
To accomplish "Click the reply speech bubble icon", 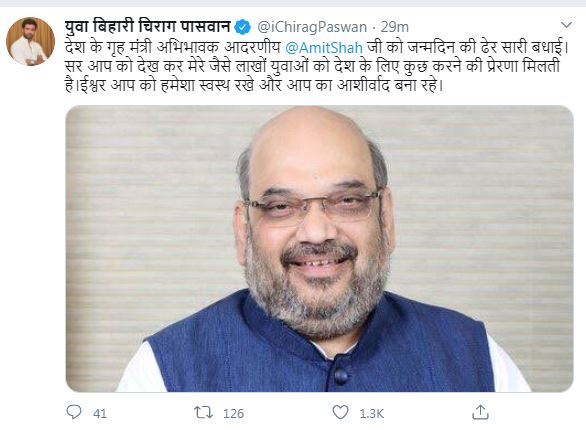I will click(x=74, y=412).
